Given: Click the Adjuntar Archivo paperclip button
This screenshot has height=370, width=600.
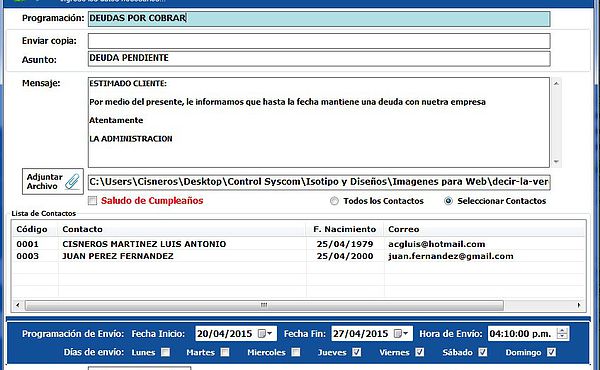Looking at the screenshot, I should (x=53, y=181).
